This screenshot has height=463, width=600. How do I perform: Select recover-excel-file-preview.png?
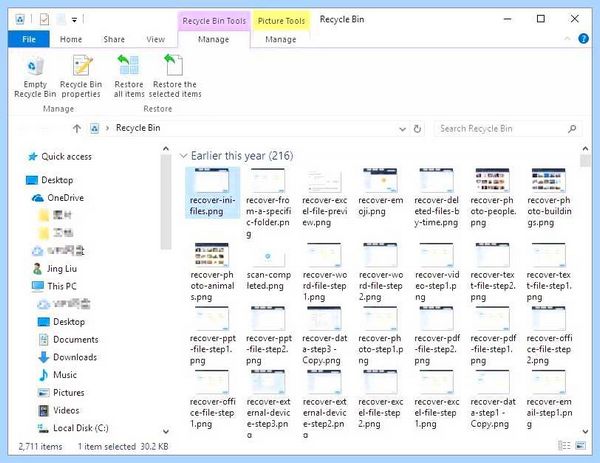(324, 198)
